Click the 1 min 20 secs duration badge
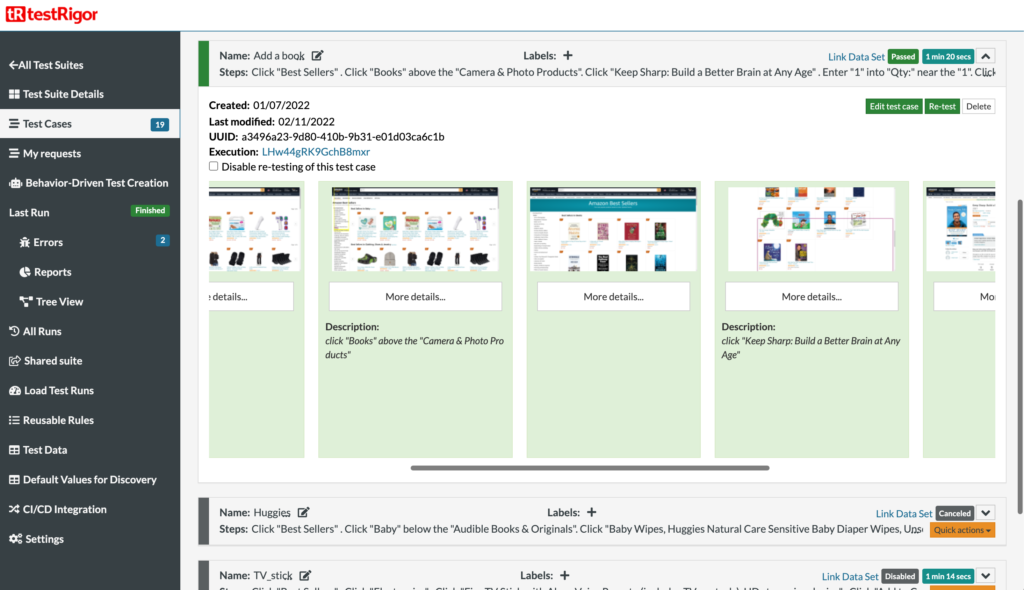The image size is (1024, 590). 948,57
